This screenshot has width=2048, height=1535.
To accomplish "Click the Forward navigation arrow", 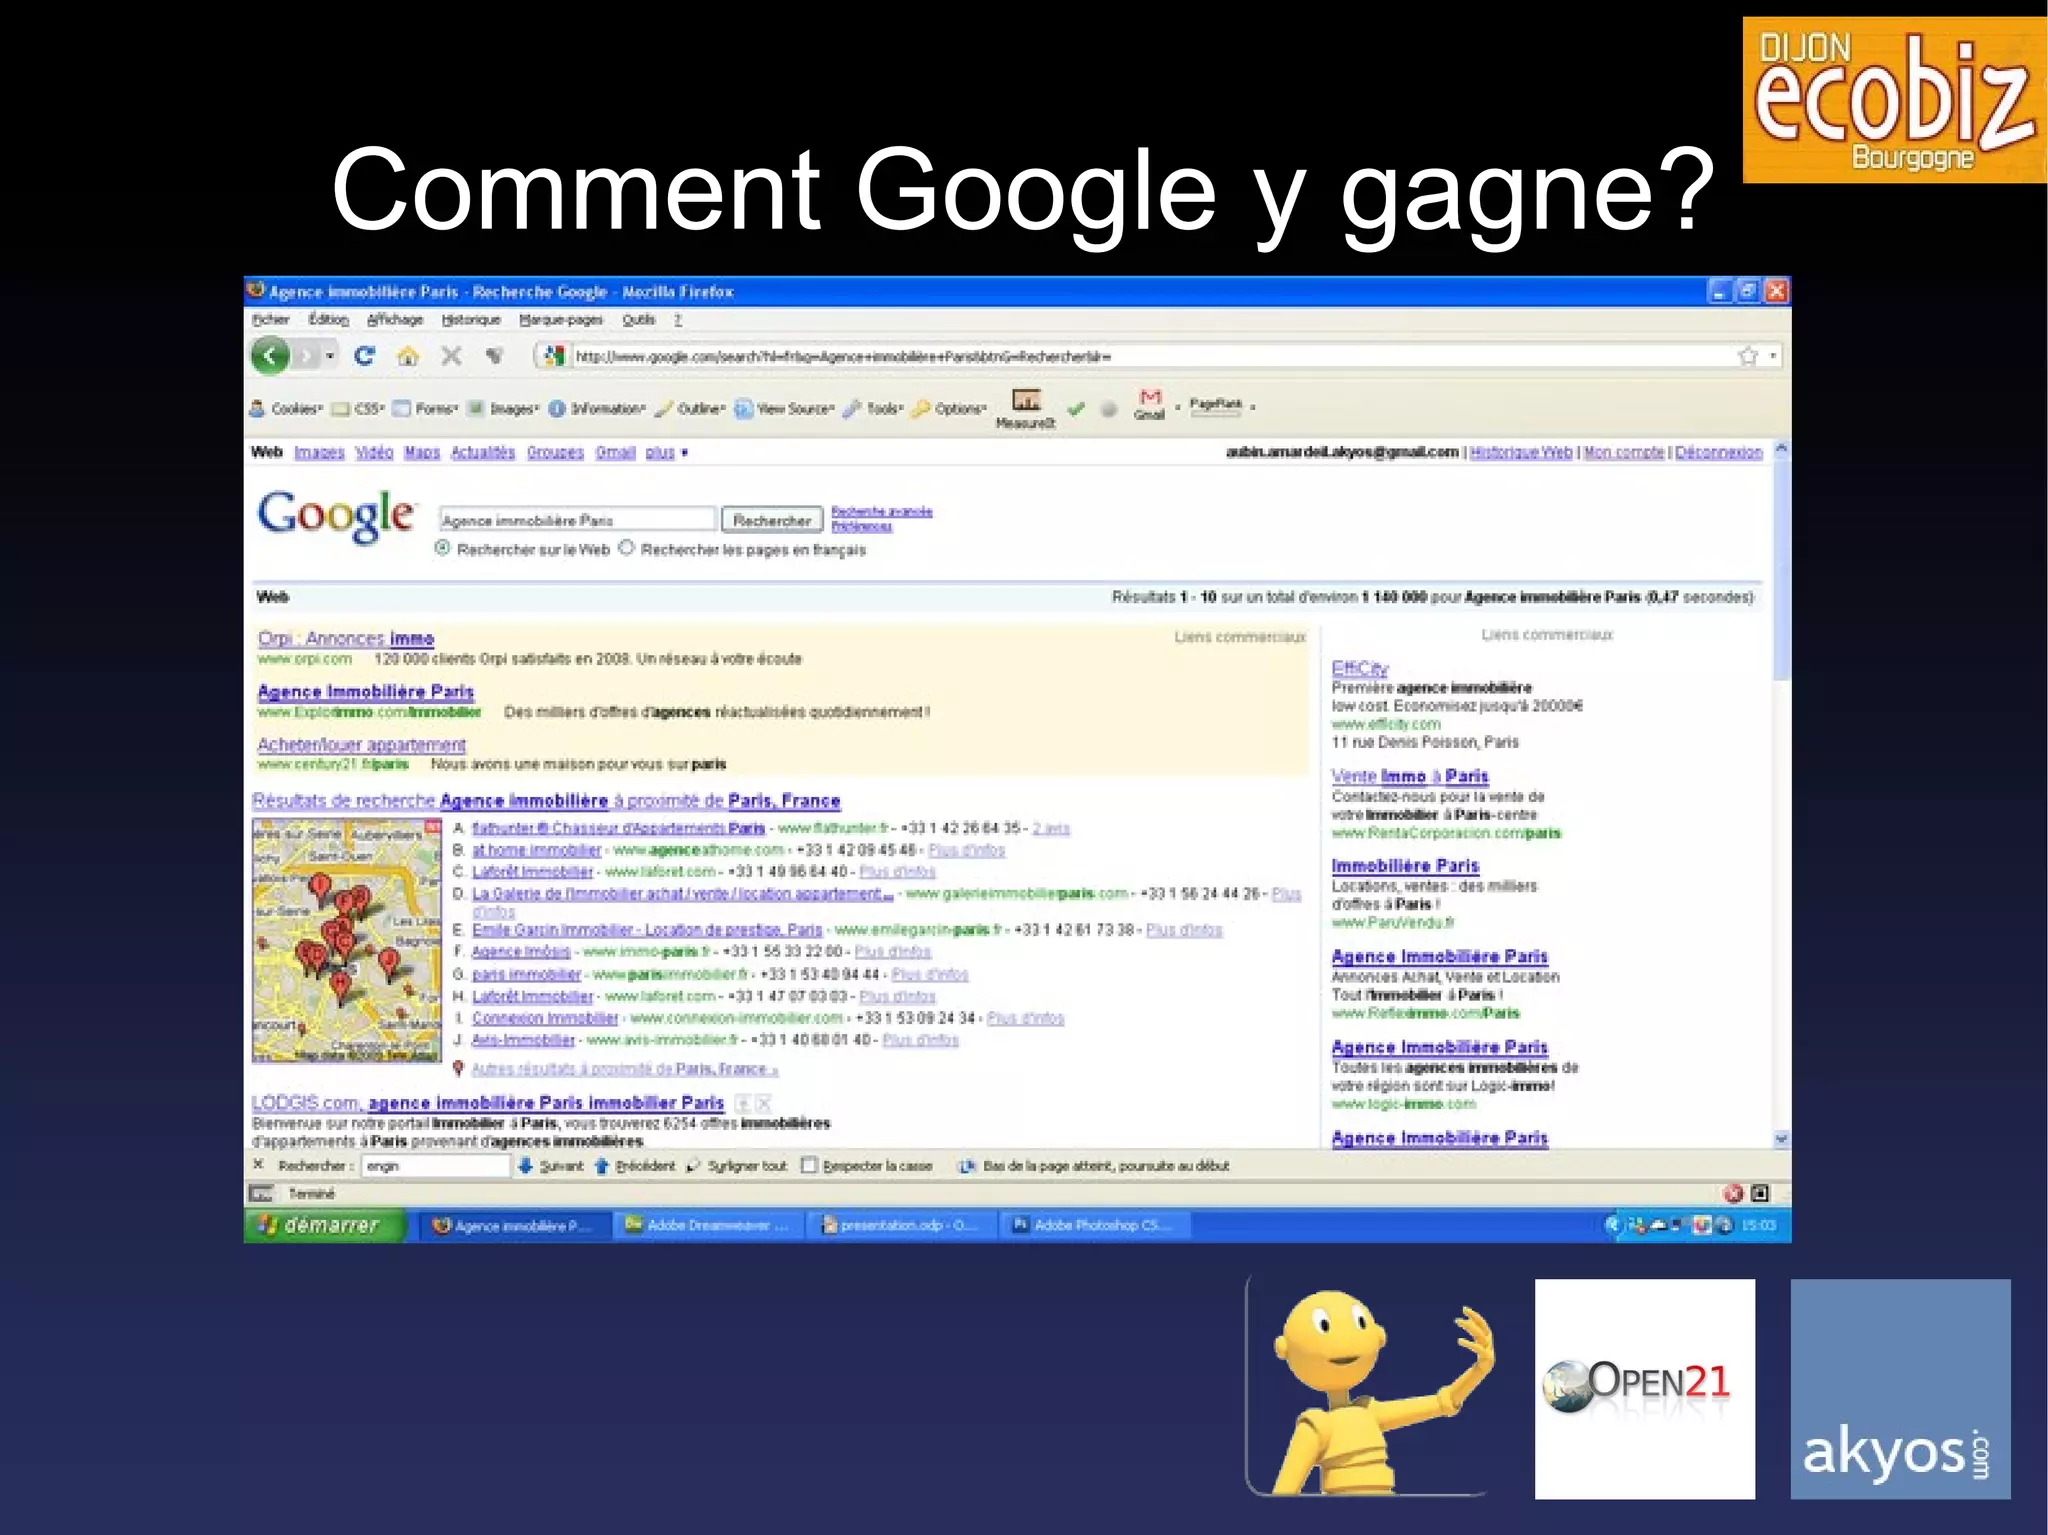I will click(307, 356).
